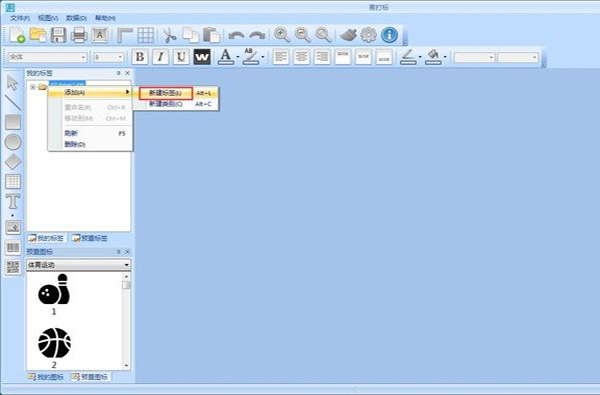Click the printer icon in toolbar
600x395 pixels.
[x=79, y=35]
